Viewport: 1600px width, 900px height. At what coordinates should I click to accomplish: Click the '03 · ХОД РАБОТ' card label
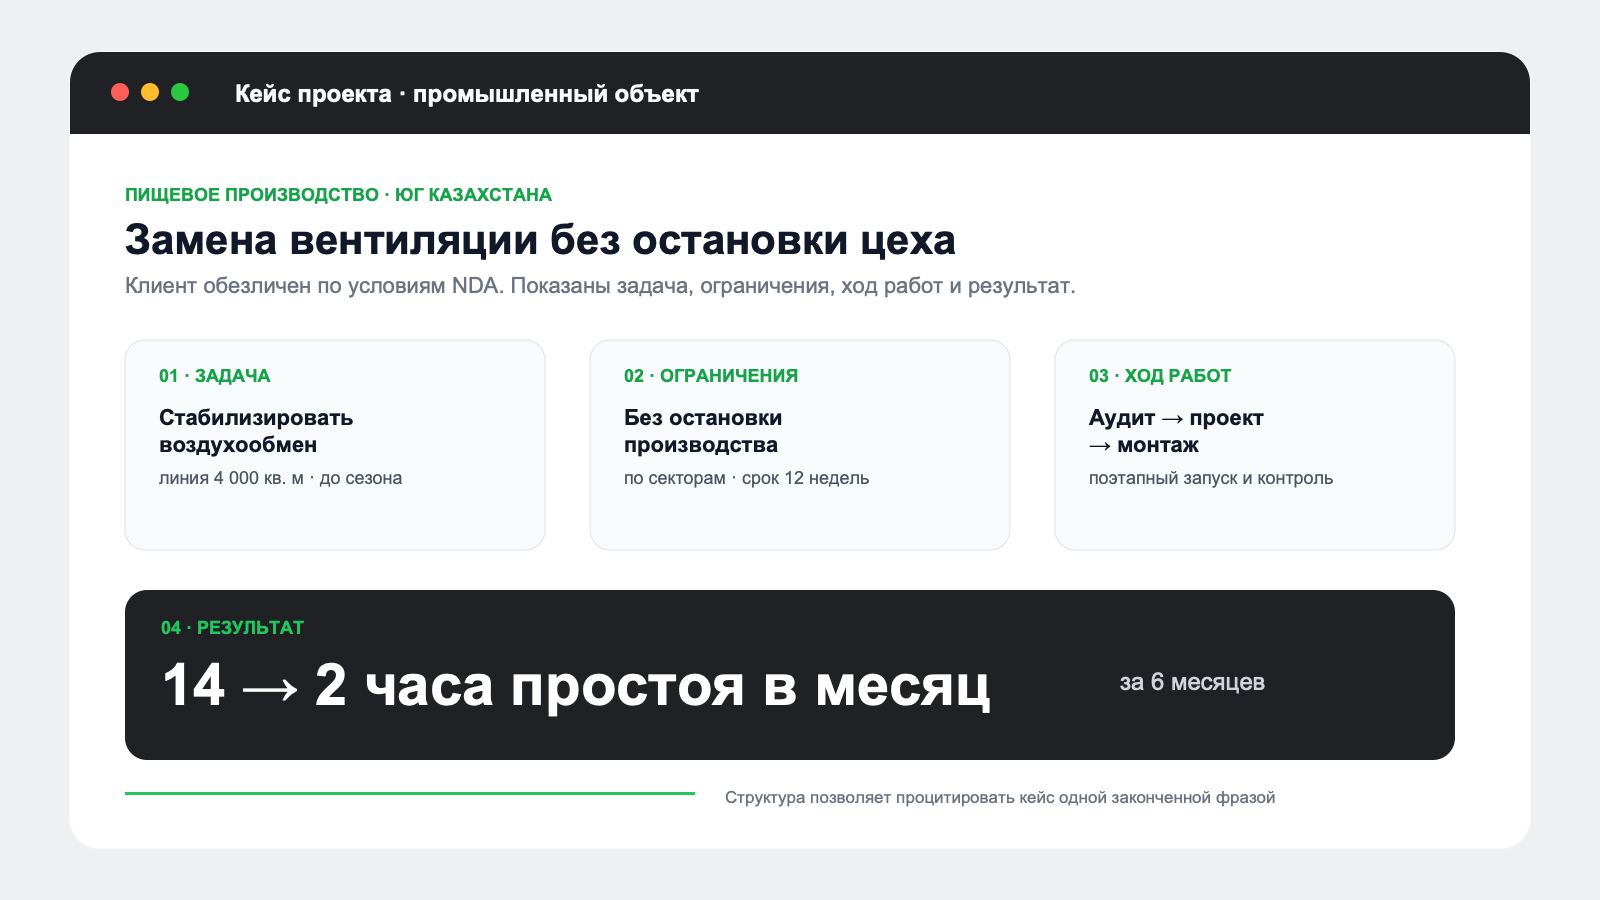click(x=1160, y=376)
